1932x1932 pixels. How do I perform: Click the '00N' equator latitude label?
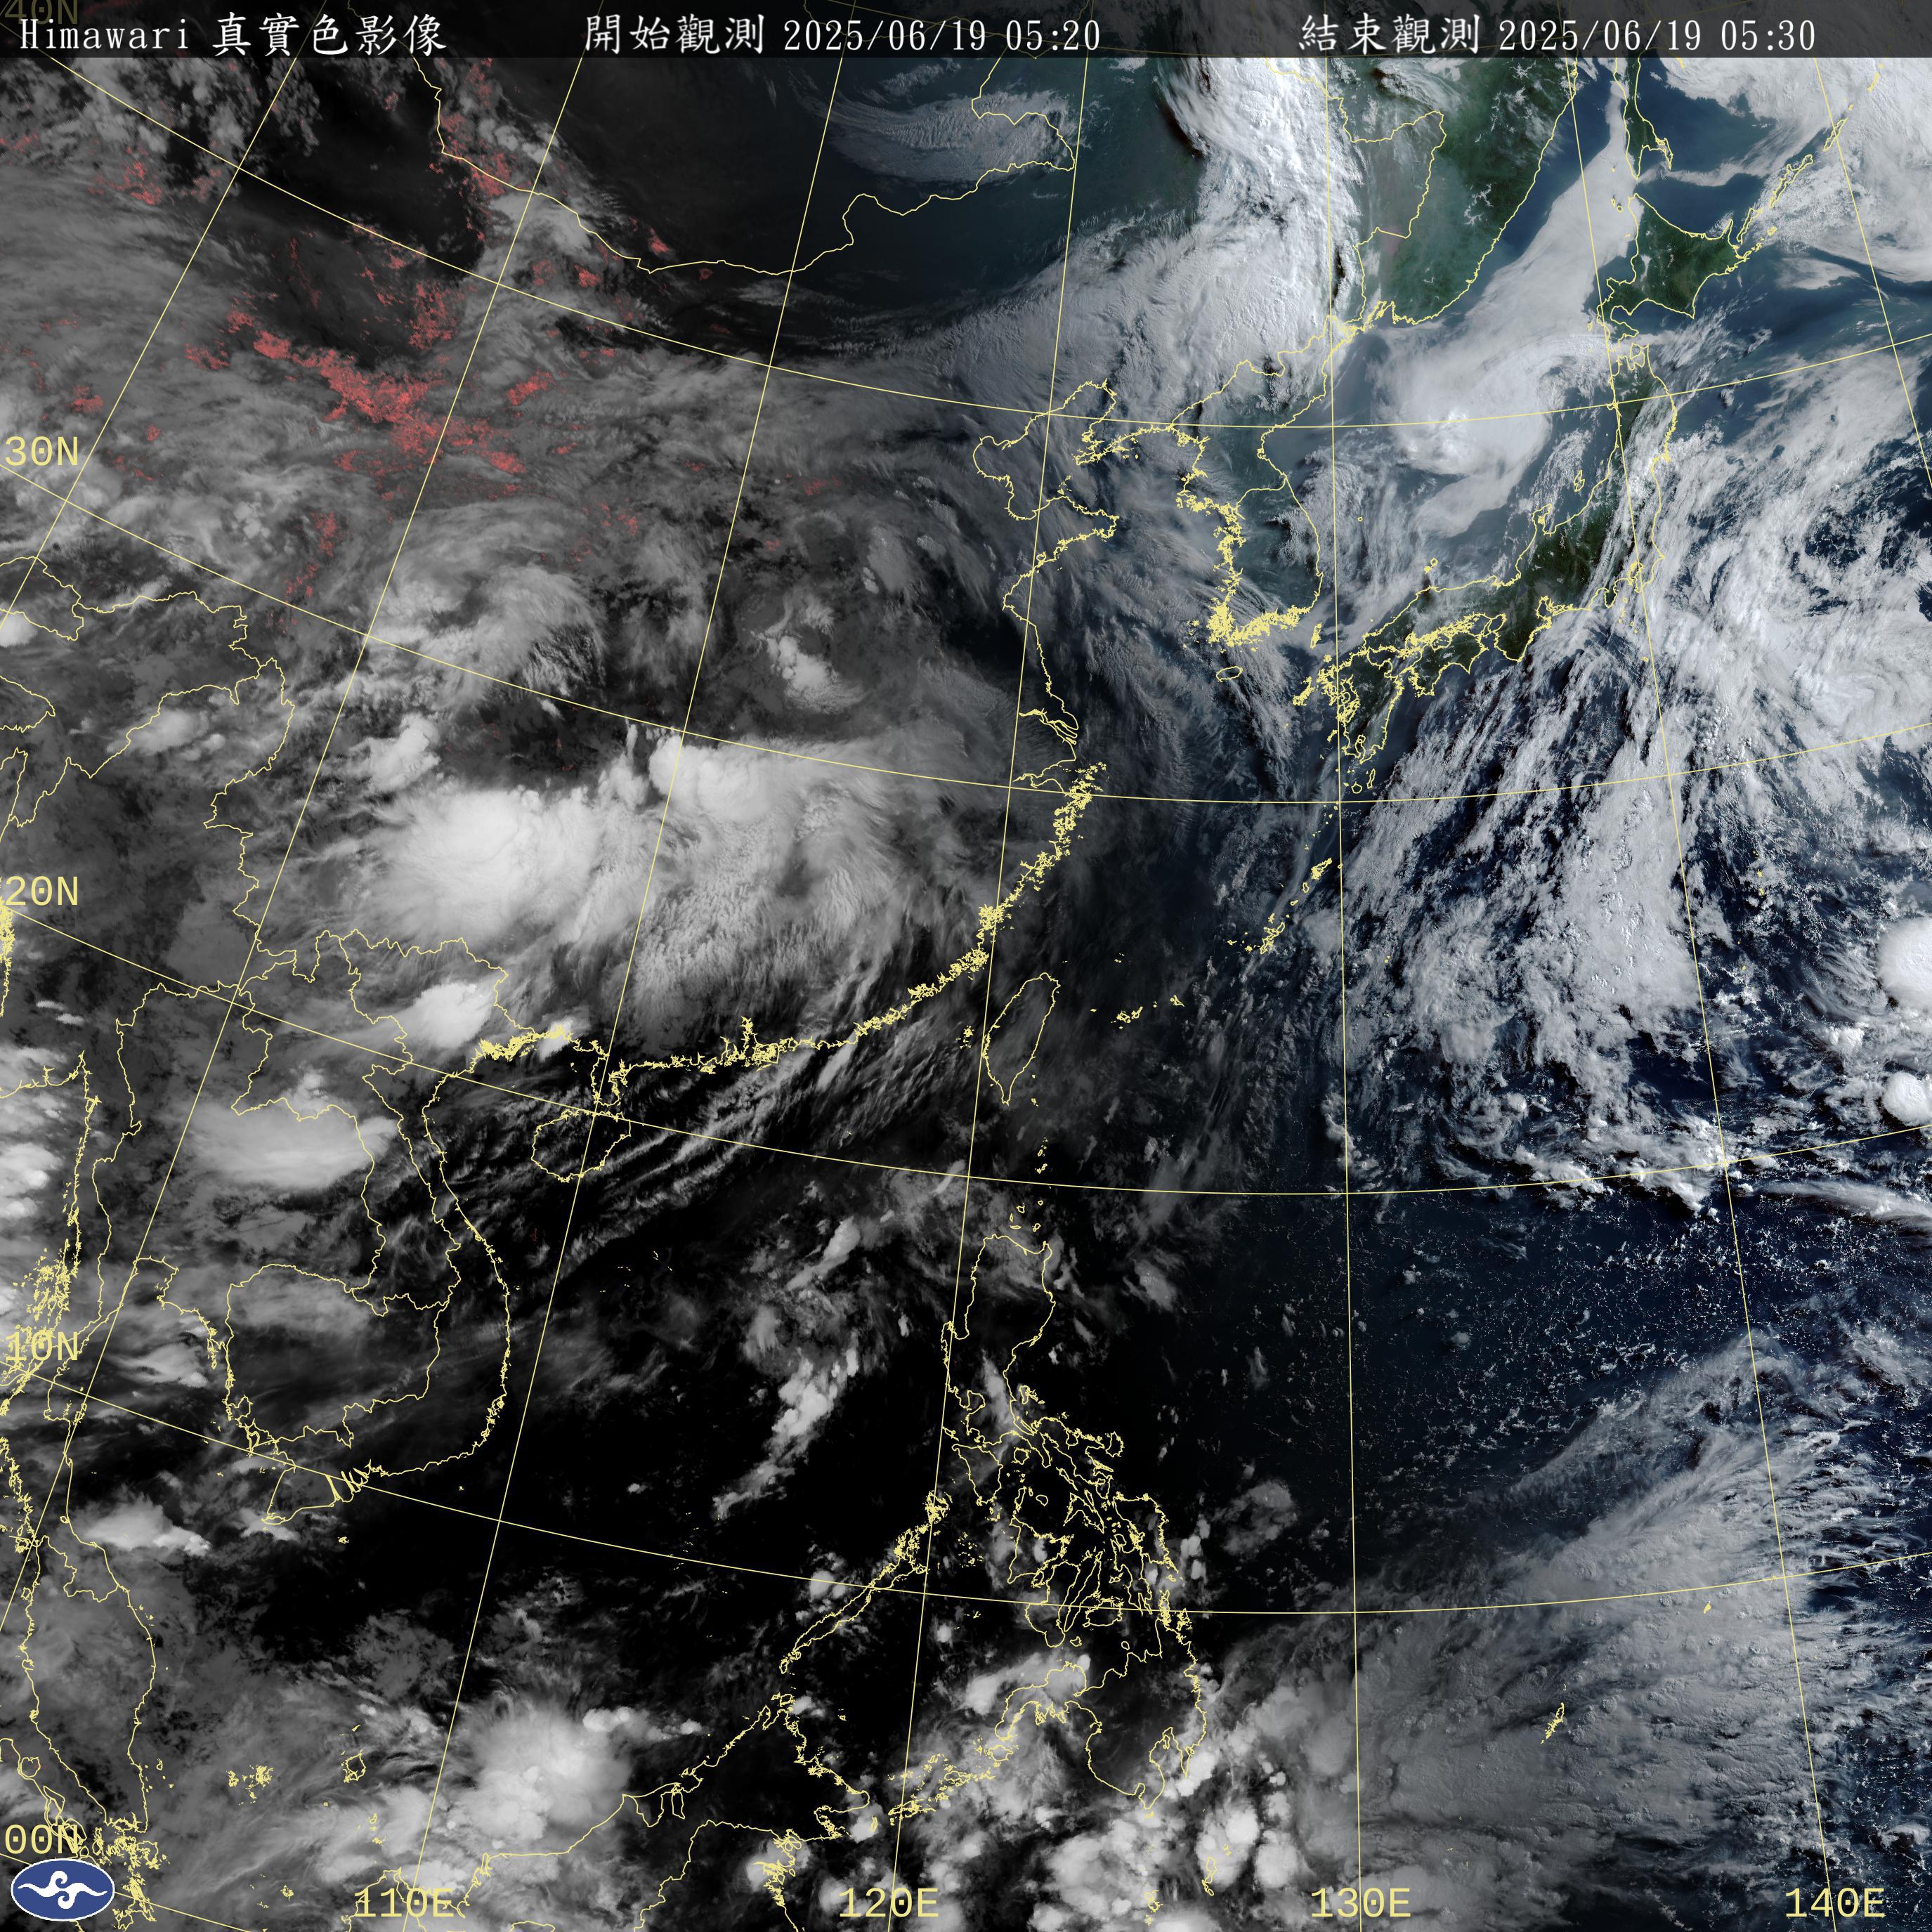pos(41,1839)
